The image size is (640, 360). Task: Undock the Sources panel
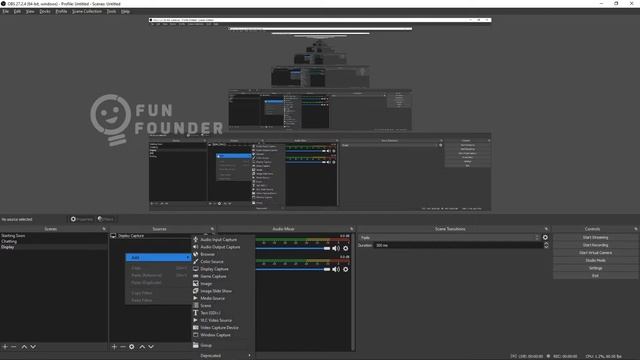point(212,229)
